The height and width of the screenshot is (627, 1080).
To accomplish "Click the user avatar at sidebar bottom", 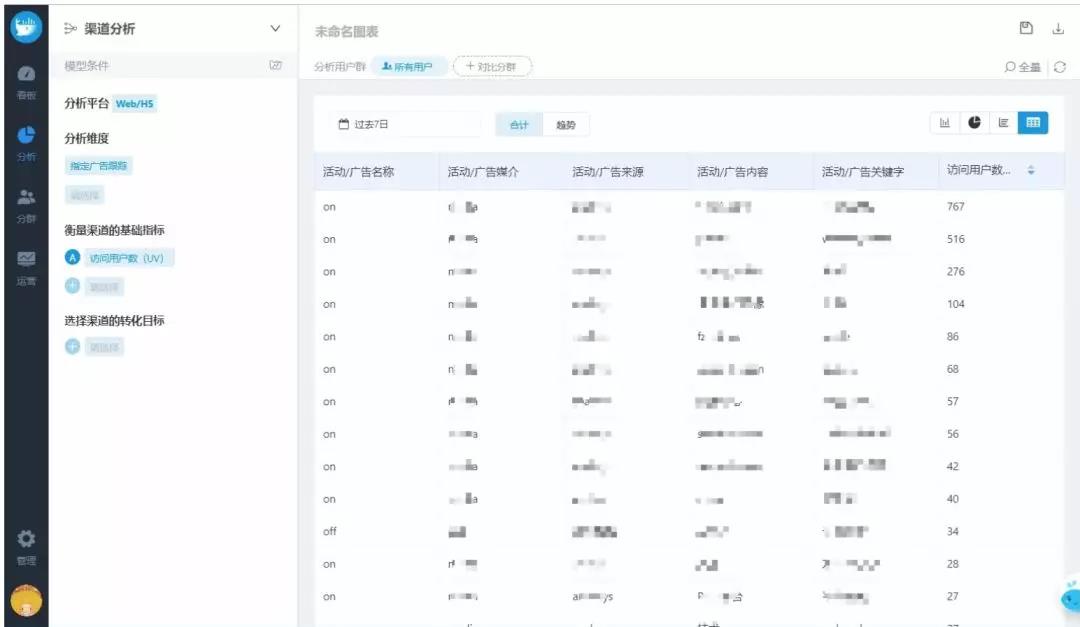I will pyautogui.click(x=26, y=600).
